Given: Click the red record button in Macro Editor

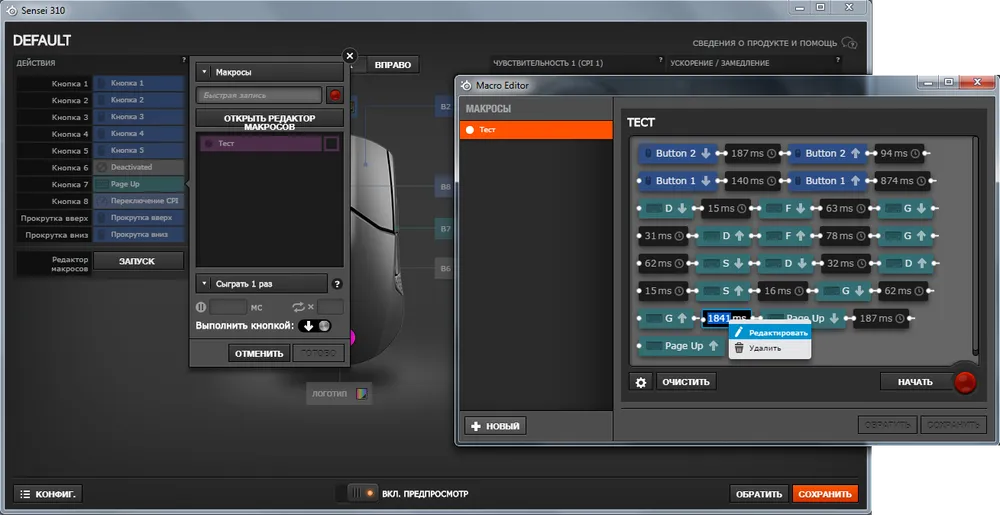Looking at the screenshot, I should tap(964, 382).
